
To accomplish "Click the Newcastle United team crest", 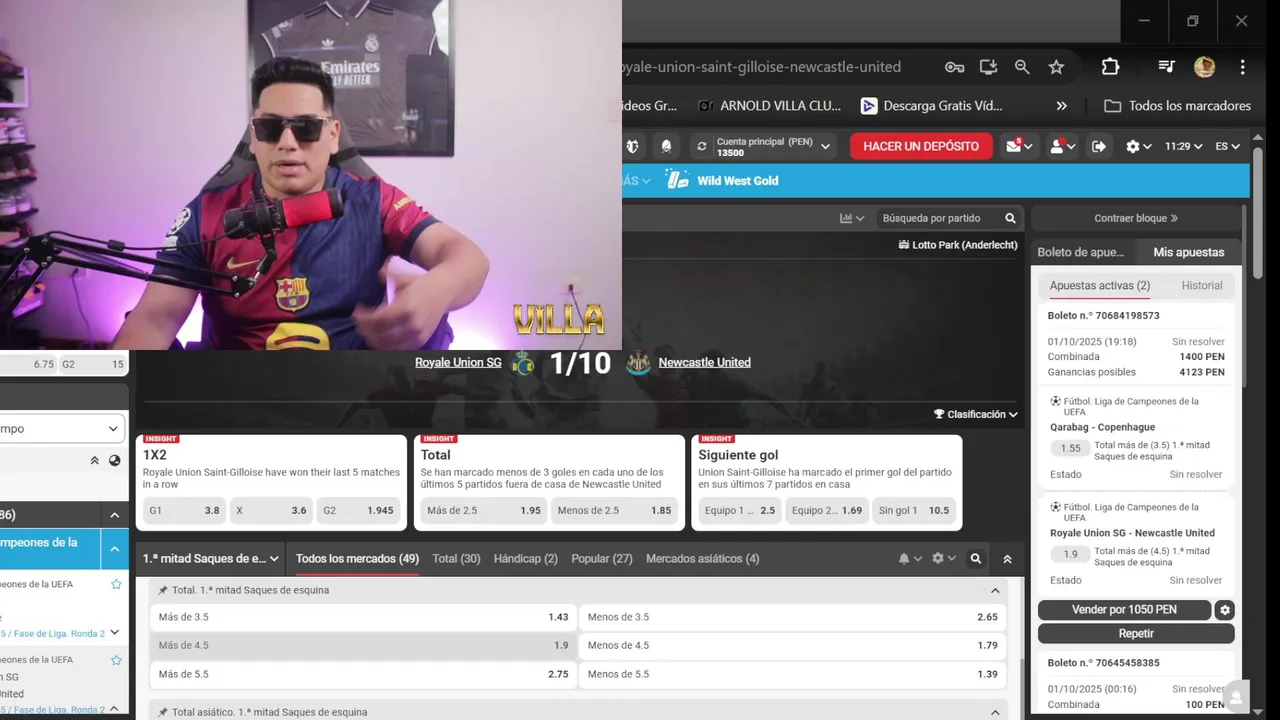I will pyautogui.click(x=638, y=363).
